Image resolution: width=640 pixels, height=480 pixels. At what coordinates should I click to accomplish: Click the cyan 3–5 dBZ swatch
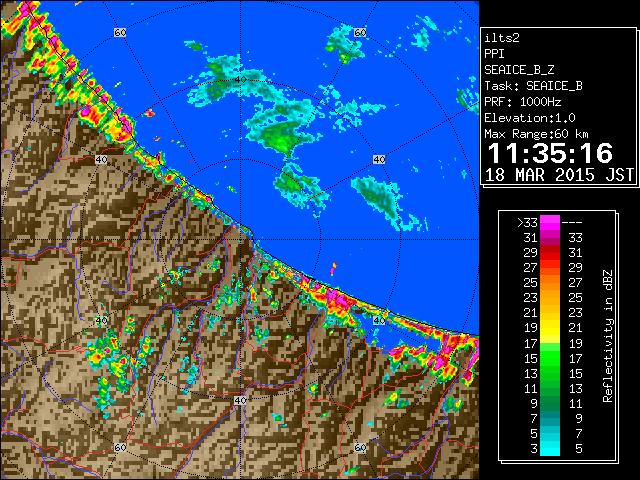coord(550,448)
